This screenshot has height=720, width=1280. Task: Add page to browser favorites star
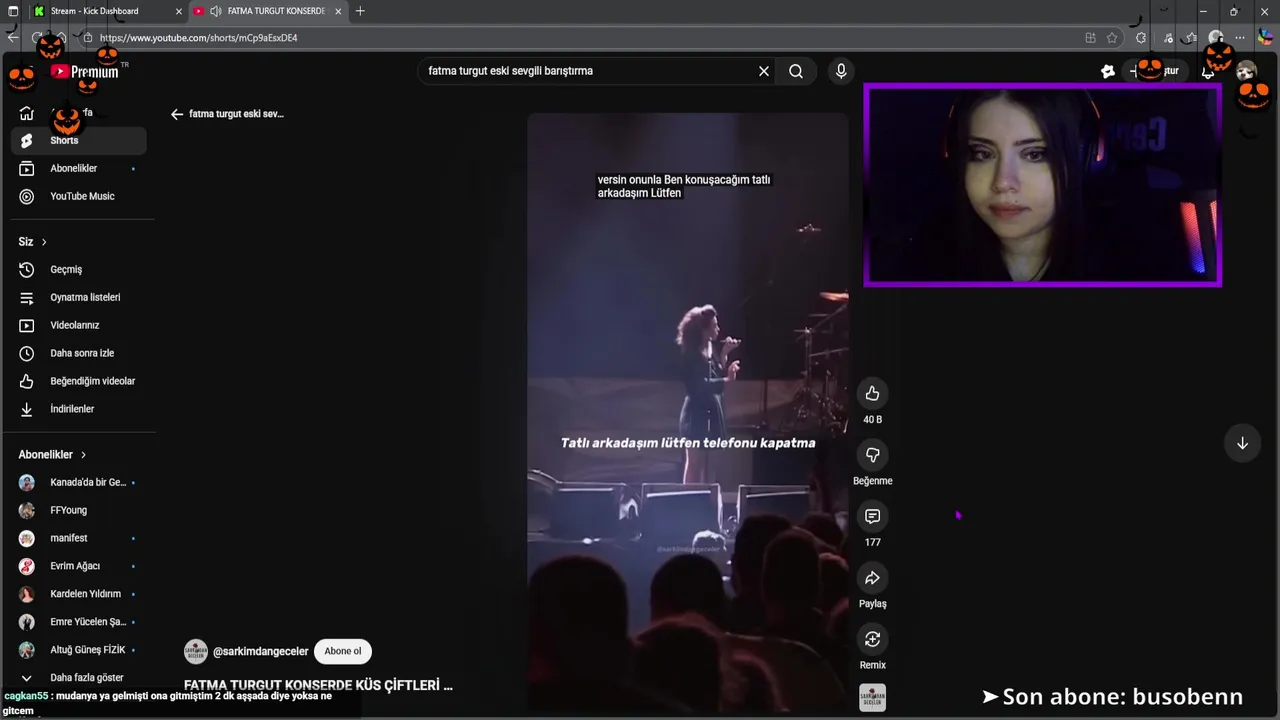coord(1112,38)
